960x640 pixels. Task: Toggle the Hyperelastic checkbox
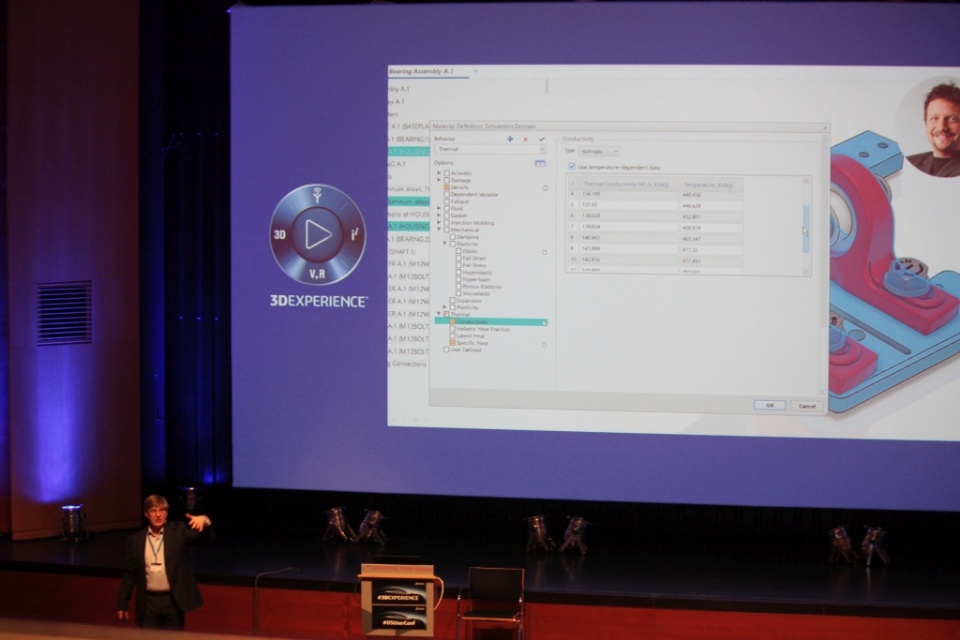click(459, 272)
